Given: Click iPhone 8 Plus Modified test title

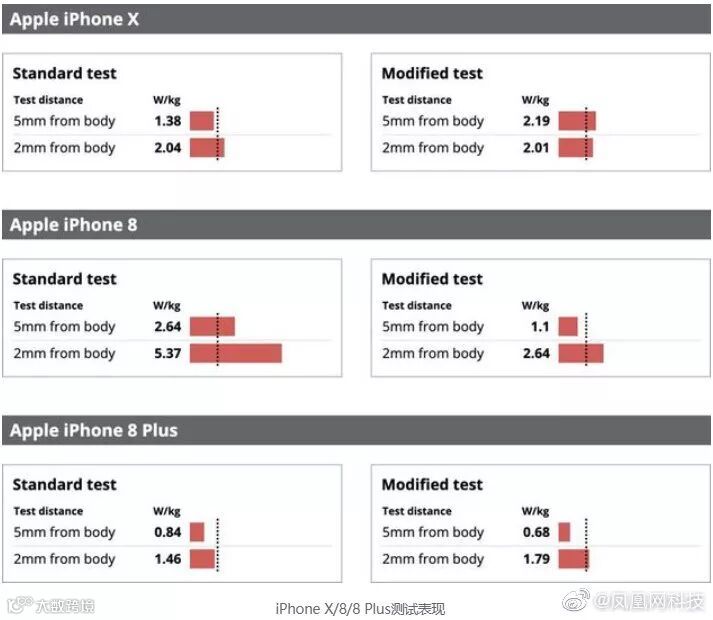Looking at the screenshot, I should (x=432, y=485).
